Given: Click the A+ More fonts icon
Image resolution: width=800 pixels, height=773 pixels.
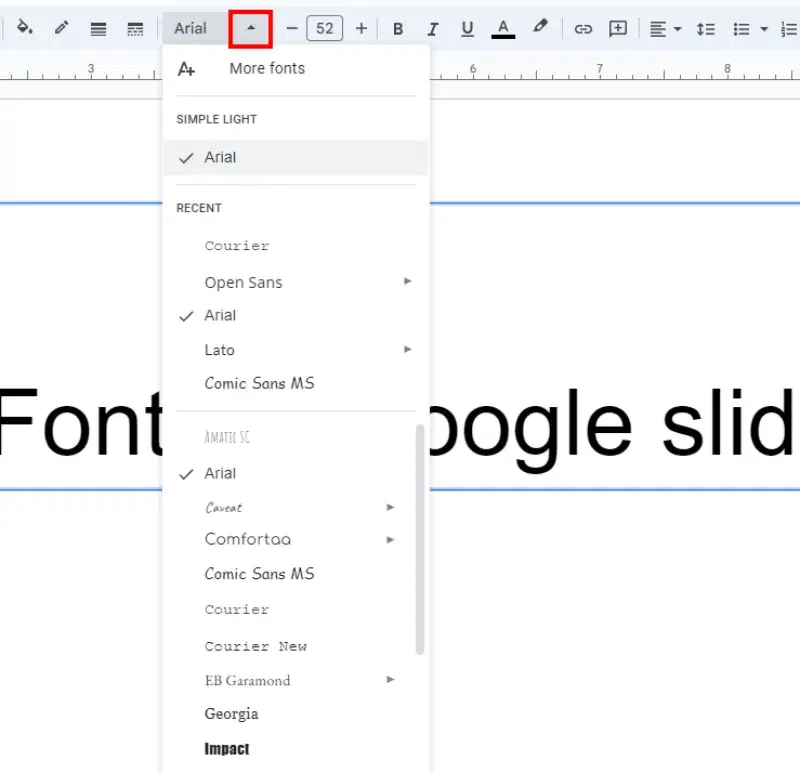Looking at the screenshot, I should (x=186, y=69).
